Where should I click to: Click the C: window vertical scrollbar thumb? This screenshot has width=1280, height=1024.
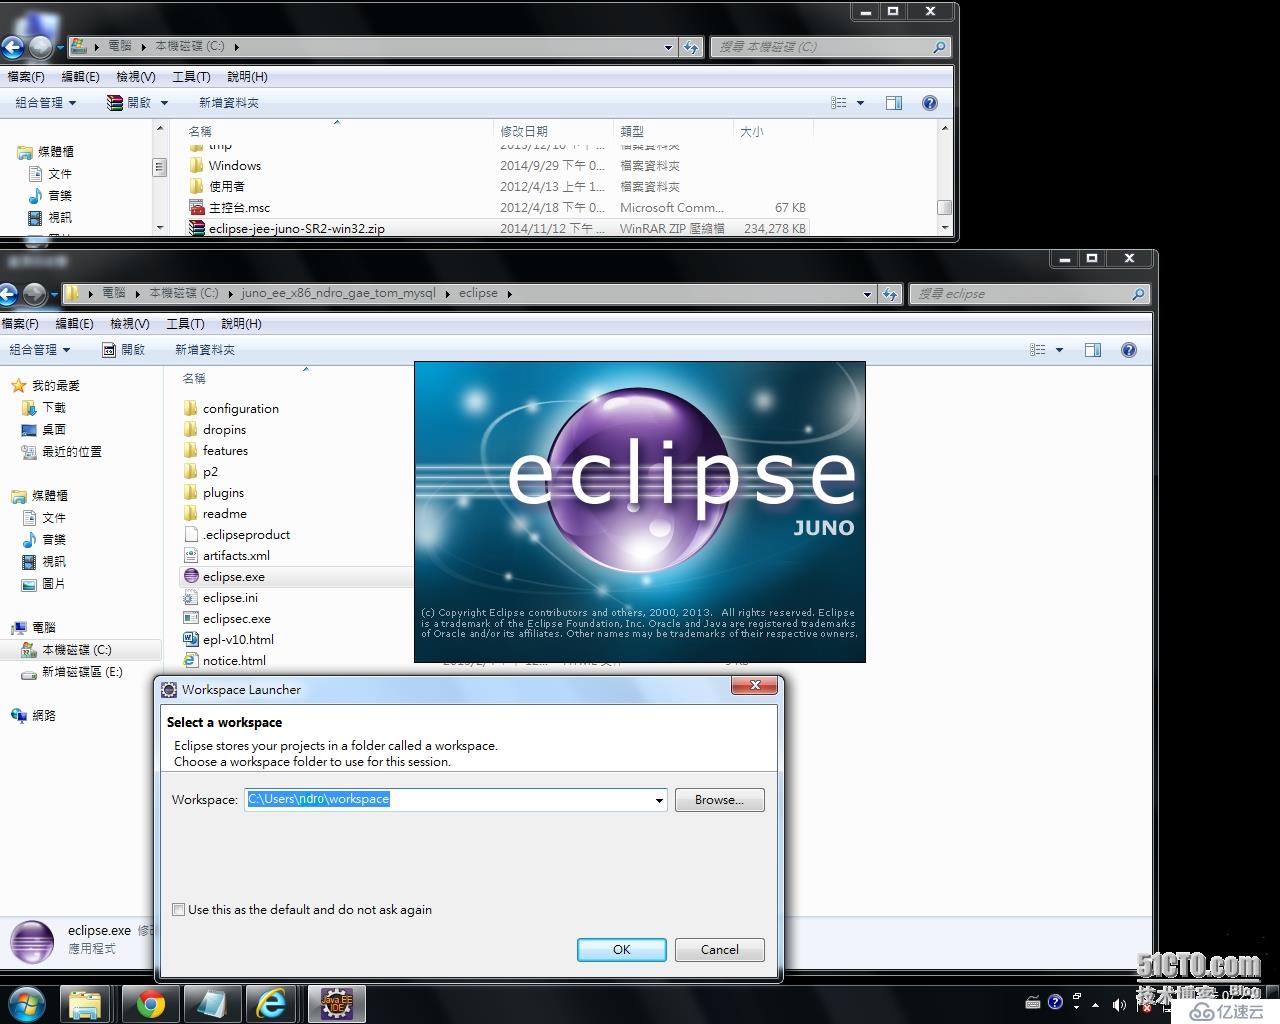tap(944, 207)
